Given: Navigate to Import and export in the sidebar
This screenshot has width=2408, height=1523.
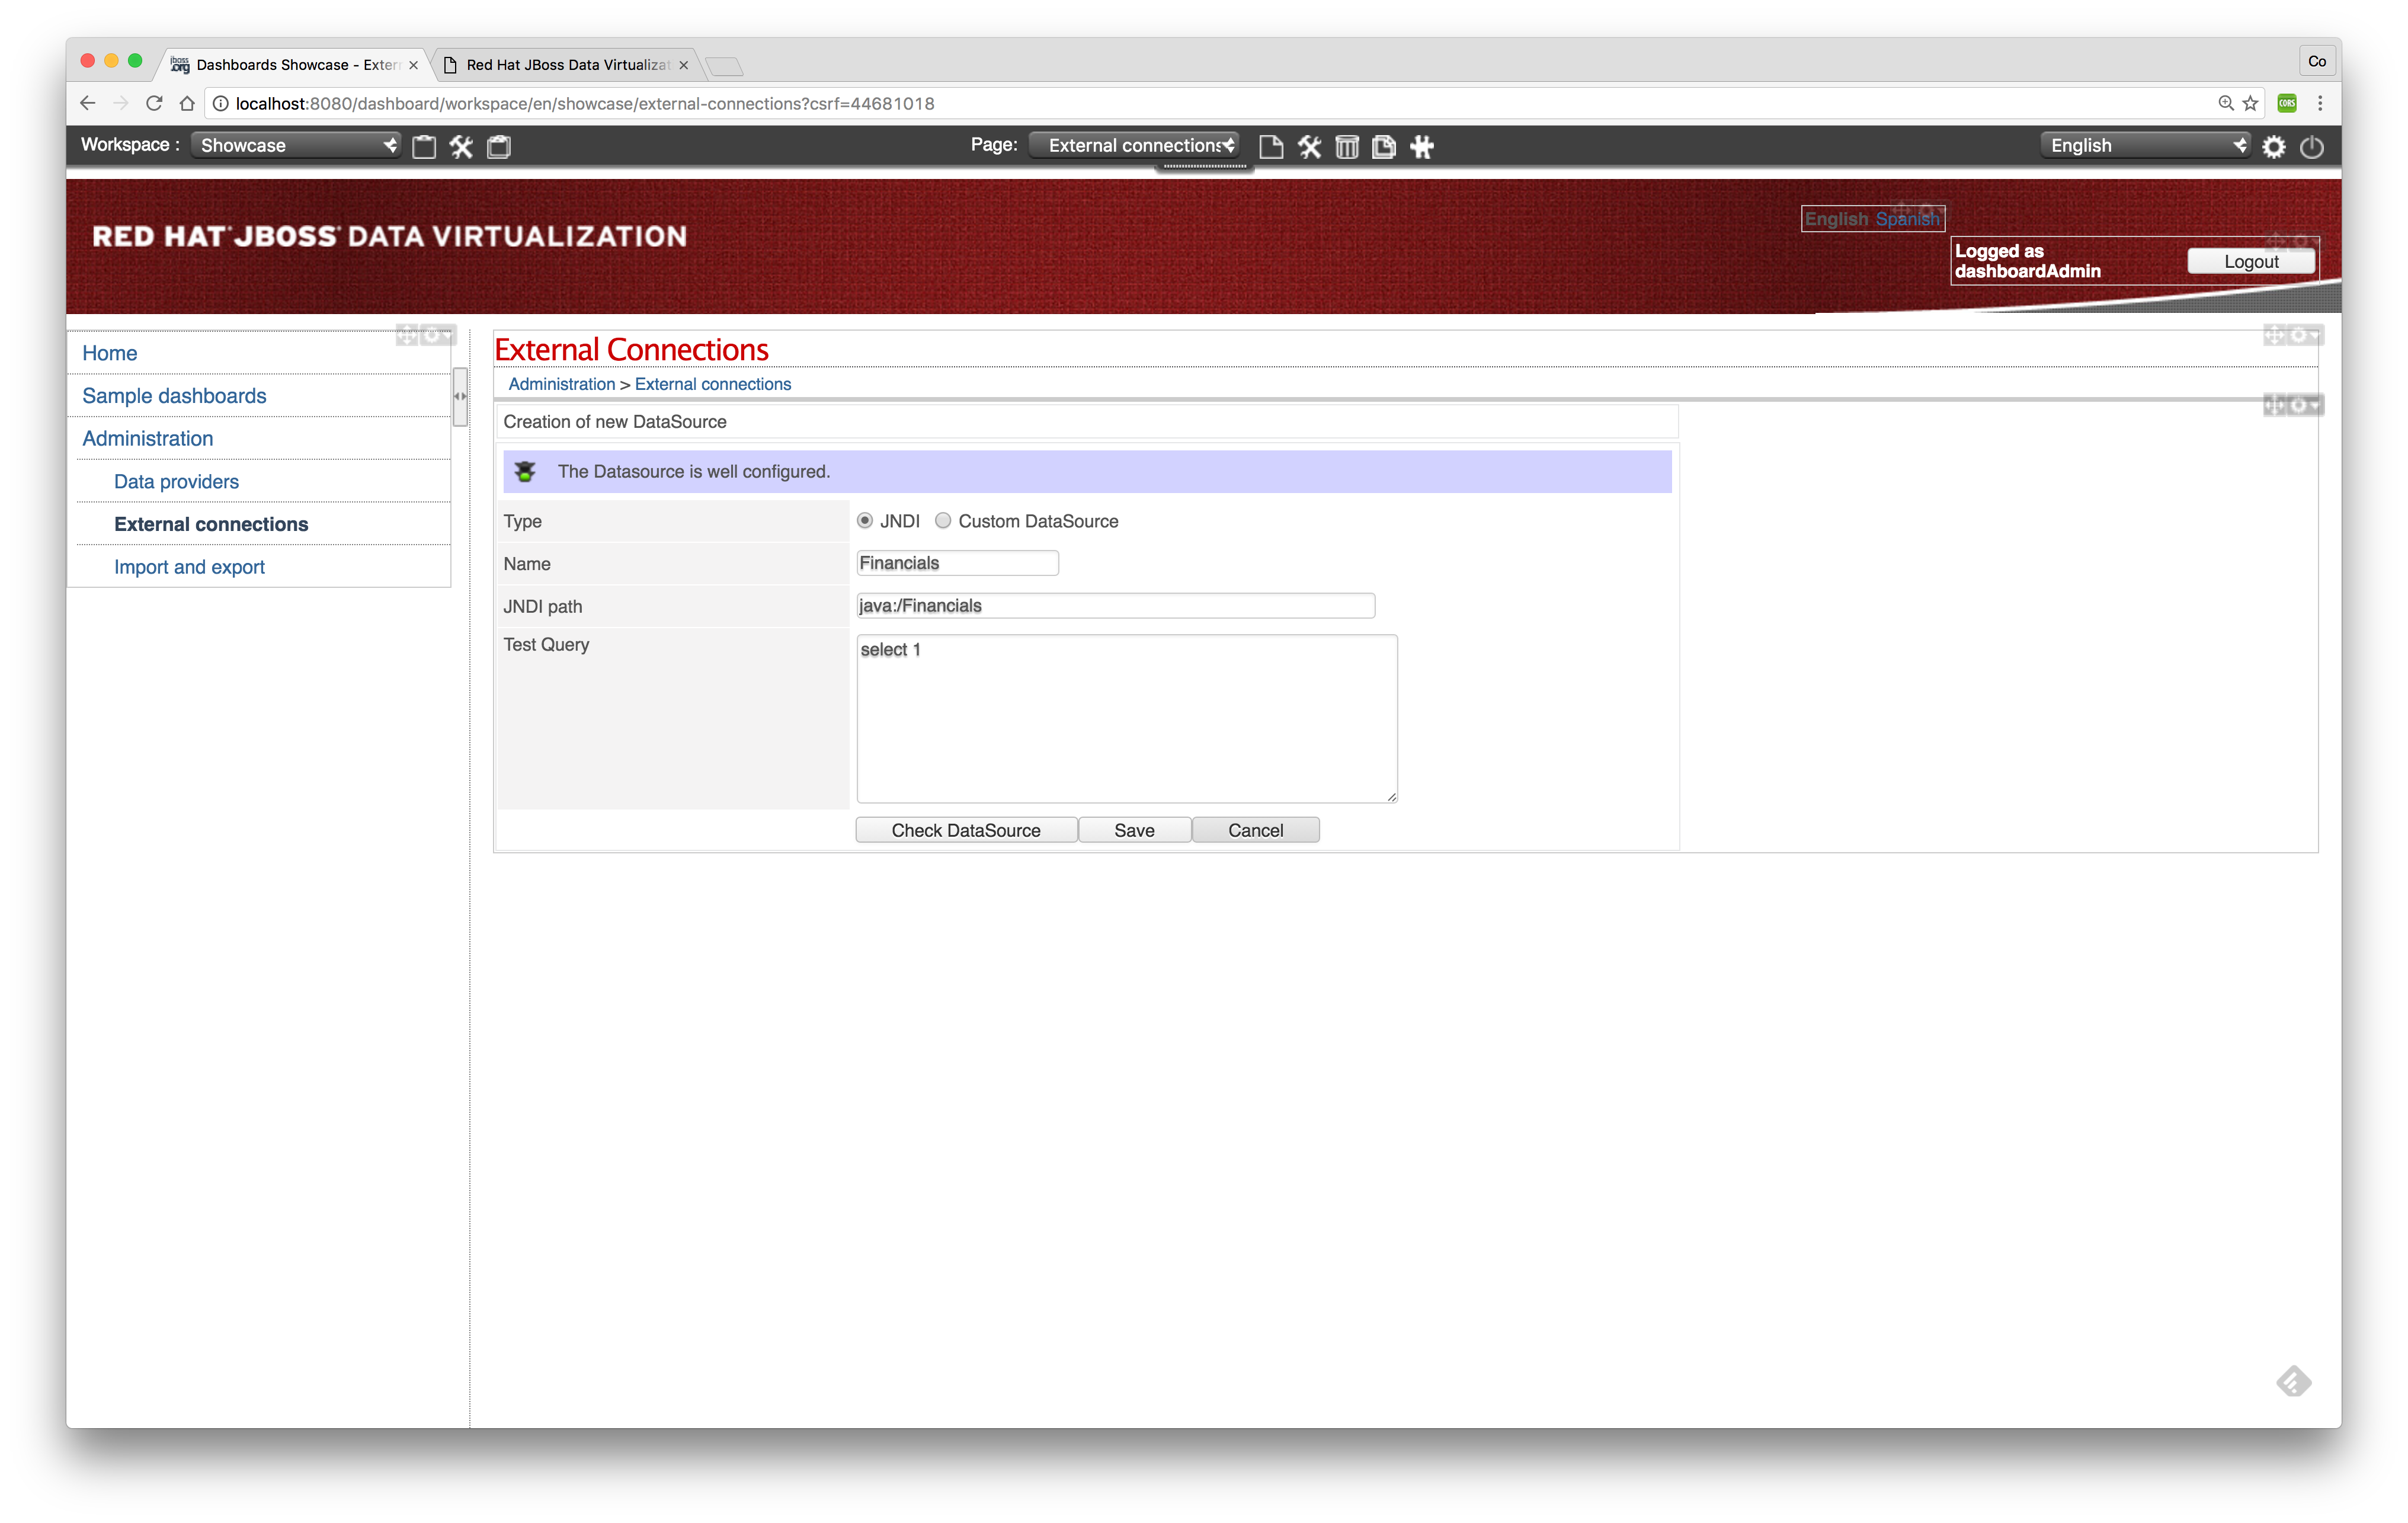Looking at the screenshot, I should 189,566.
